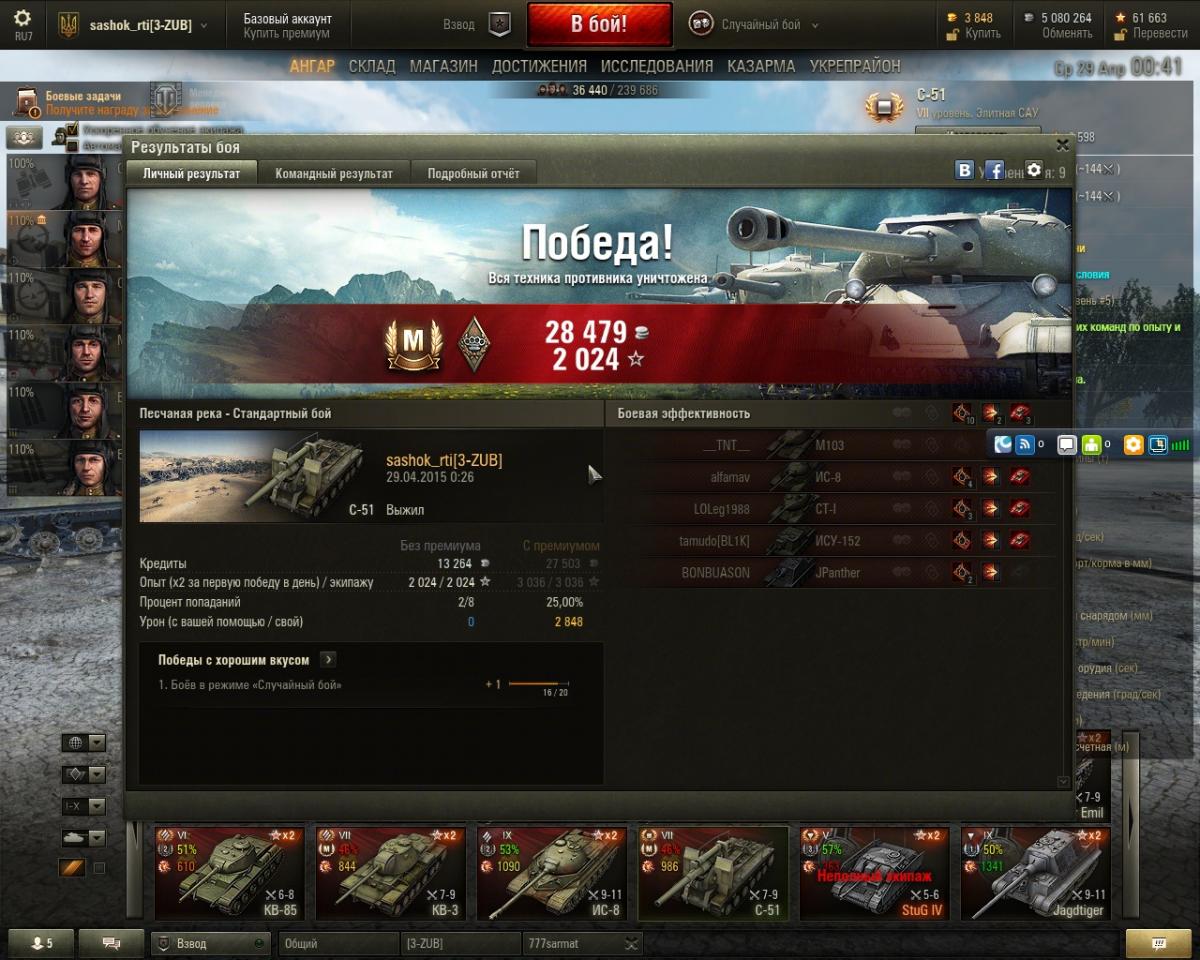Viewport: 1200px width, 960px height.
Task: Open nation filter dropdown with globe icon
Action: pos(84,743)
